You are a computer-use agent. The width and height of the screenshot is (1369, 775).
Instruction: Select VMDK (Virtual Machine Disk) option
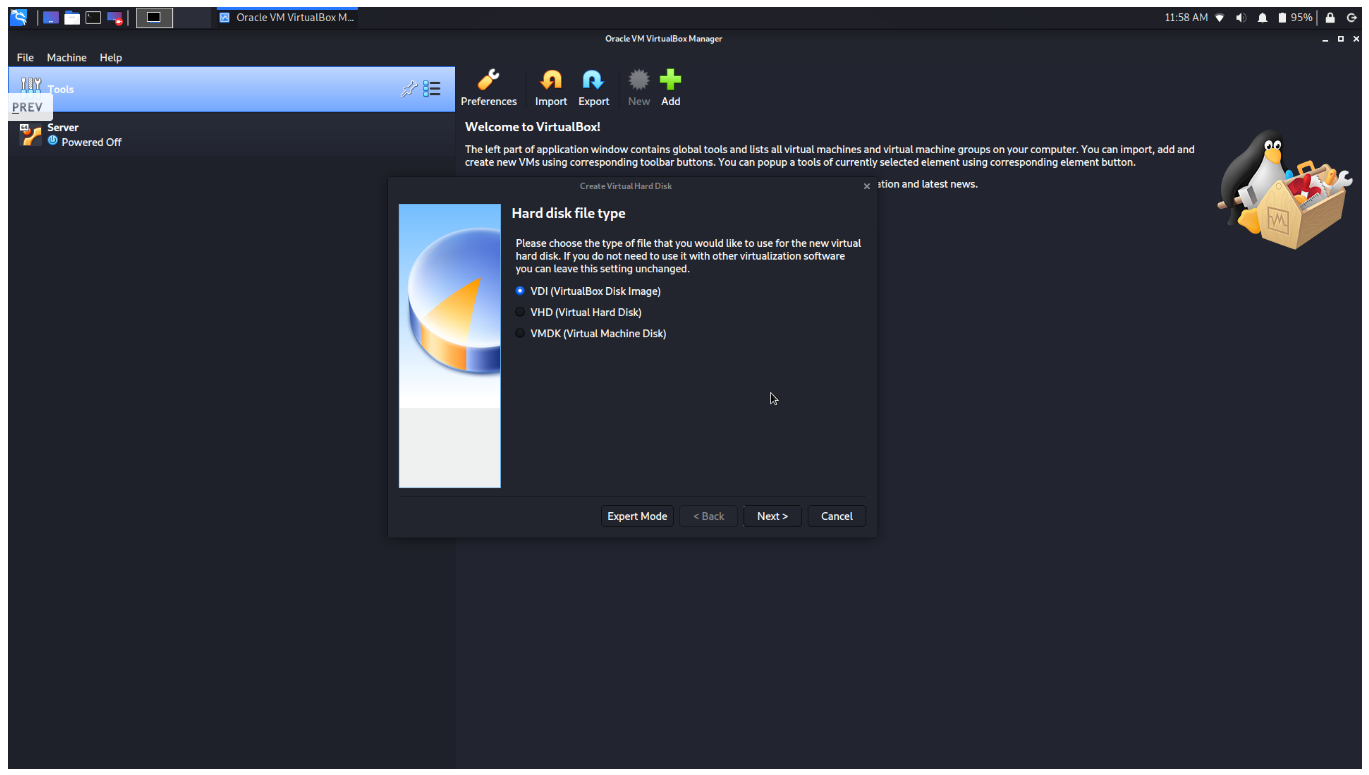point(590,333)
